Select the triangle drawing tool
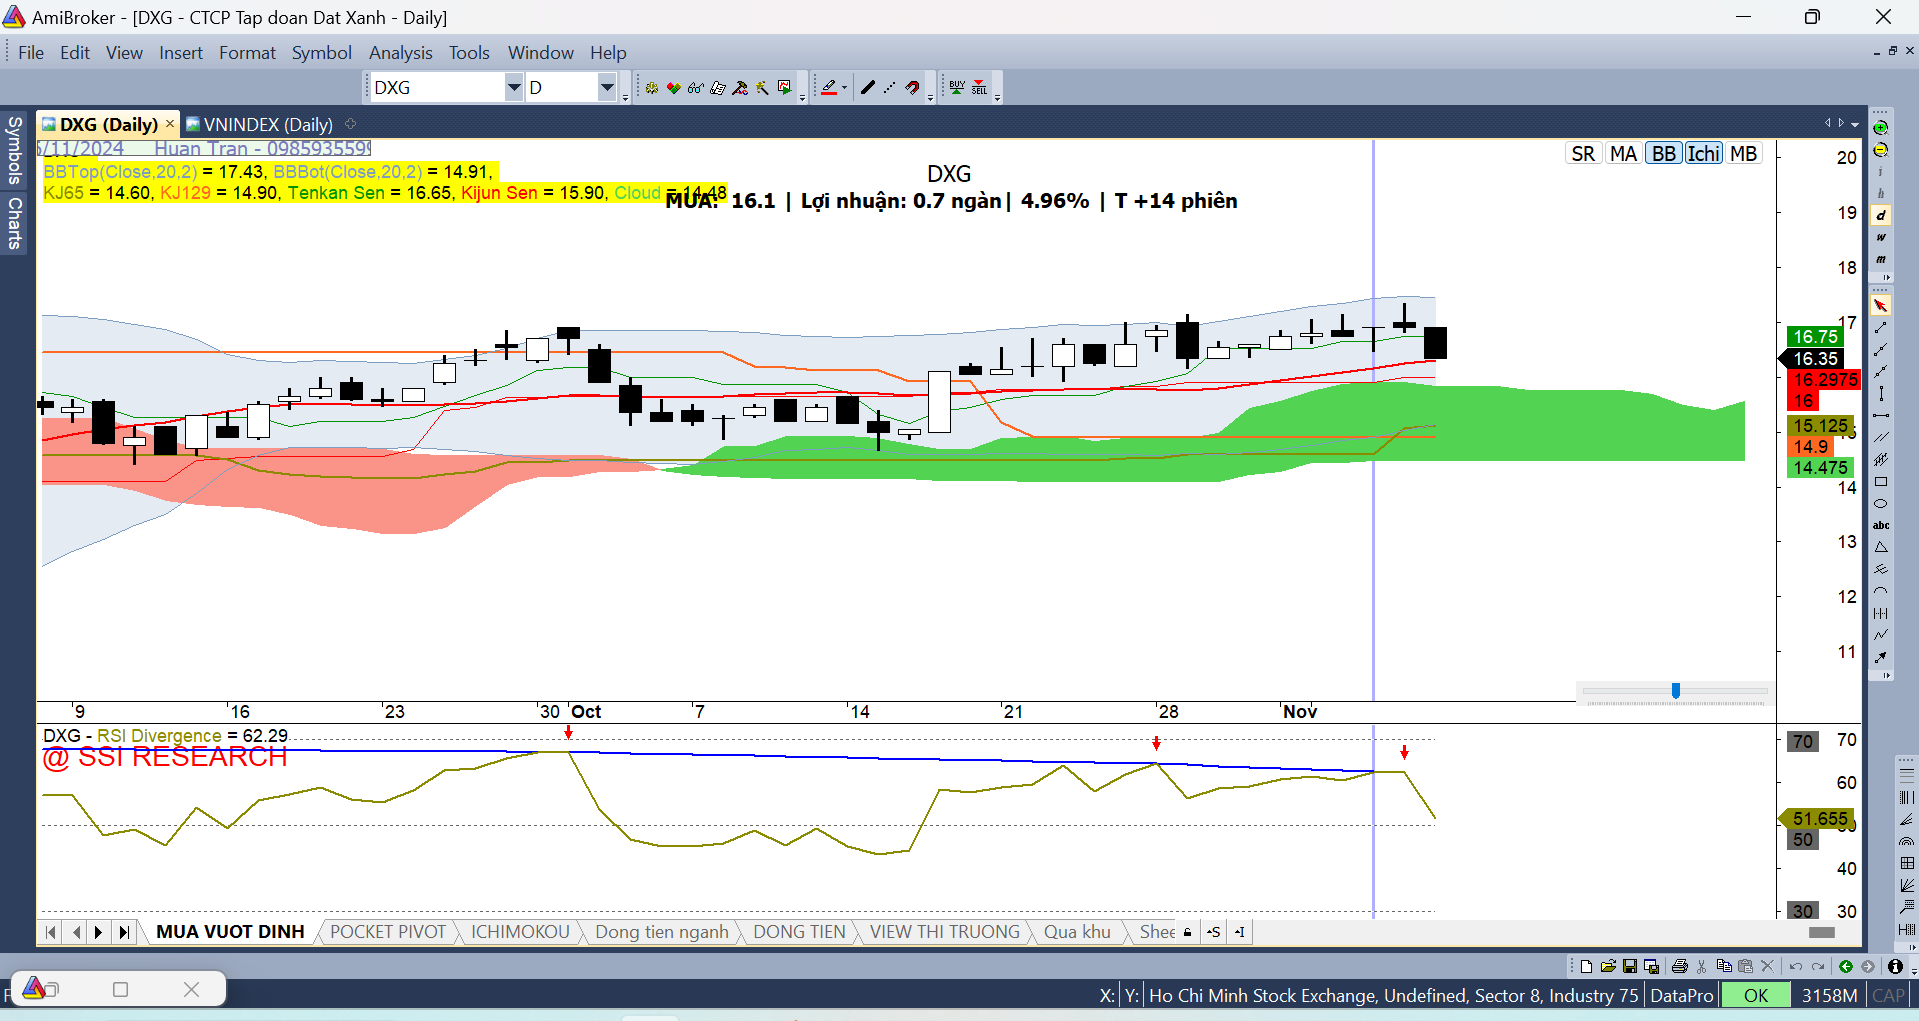Viewport: 1919px width, 1021px height. [x=1881, y=547]
